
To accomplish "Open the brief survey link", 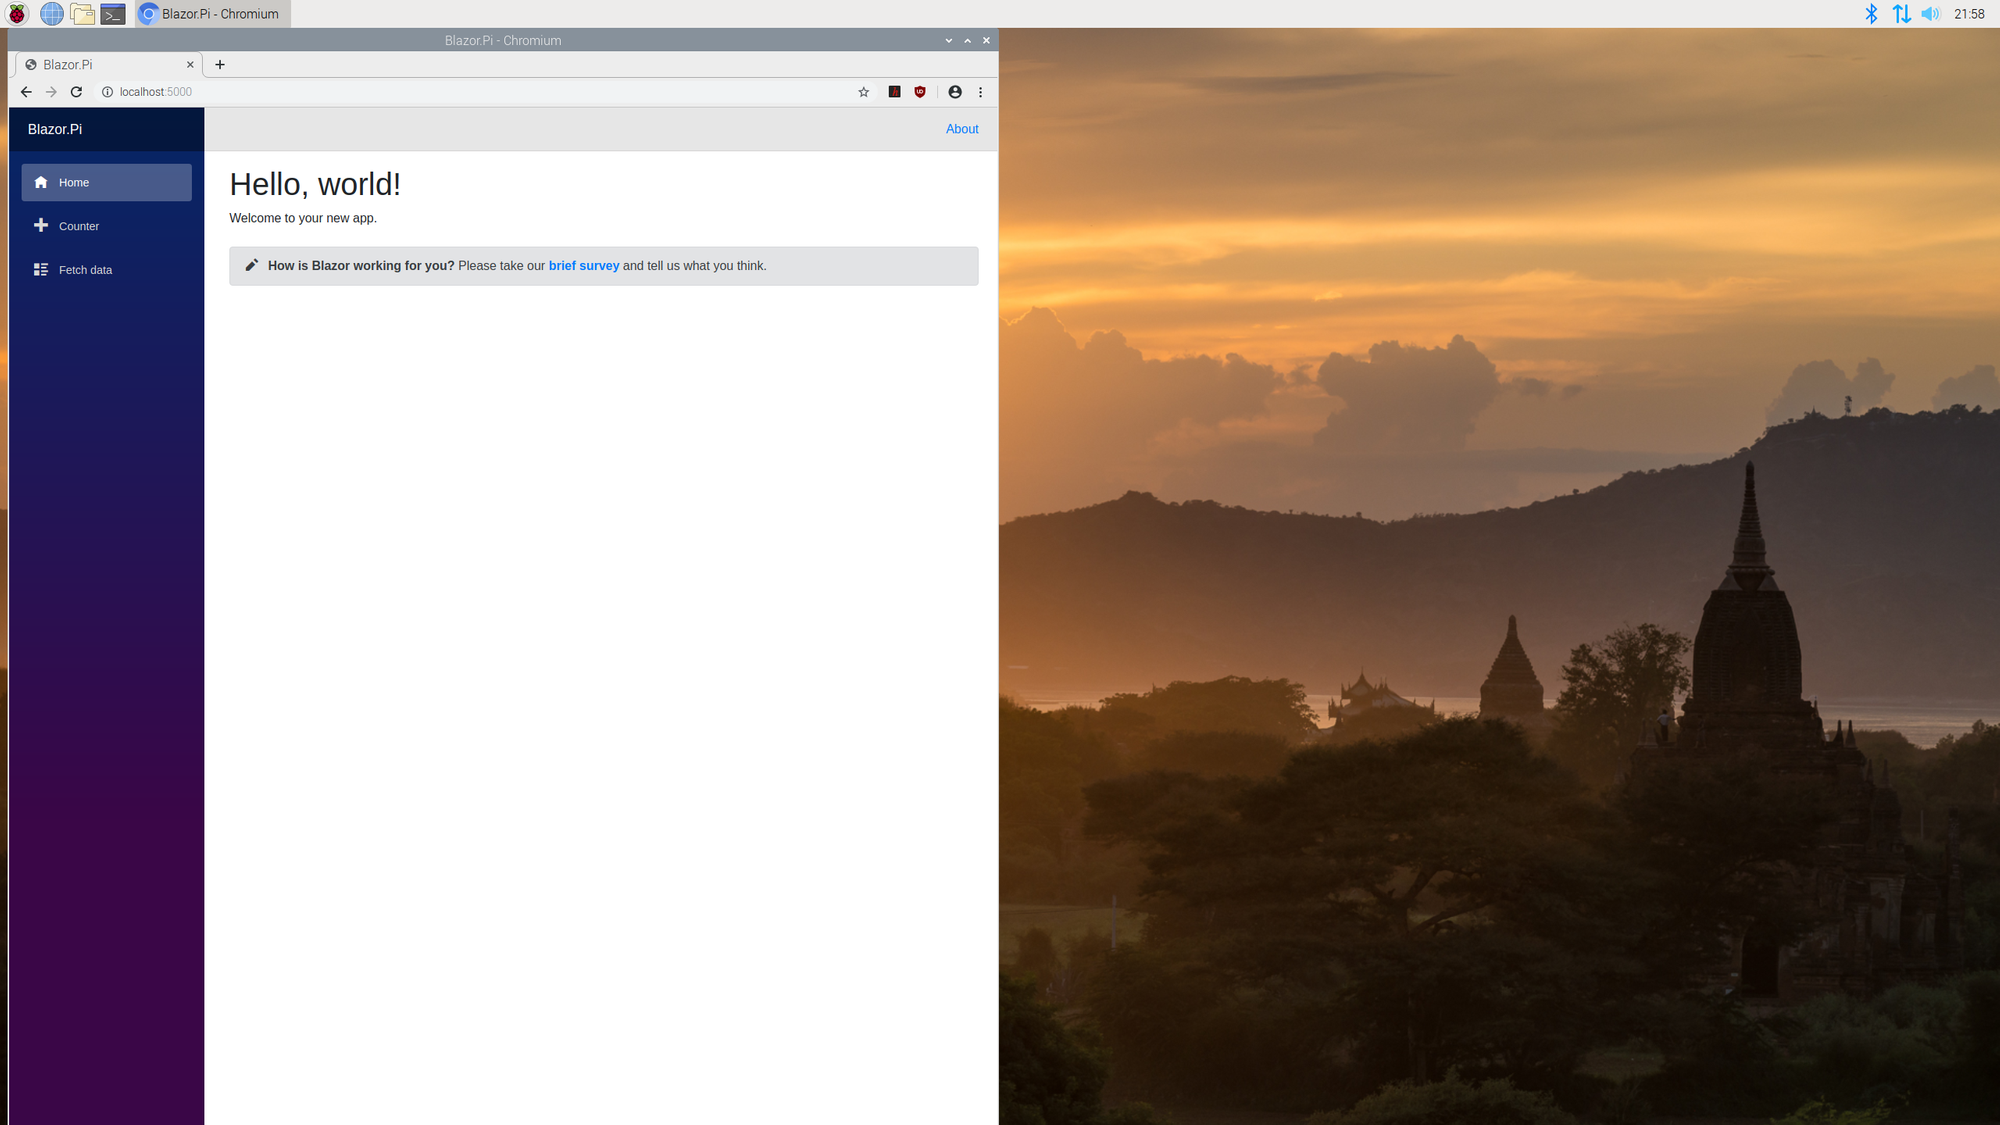I will (583, 266).
